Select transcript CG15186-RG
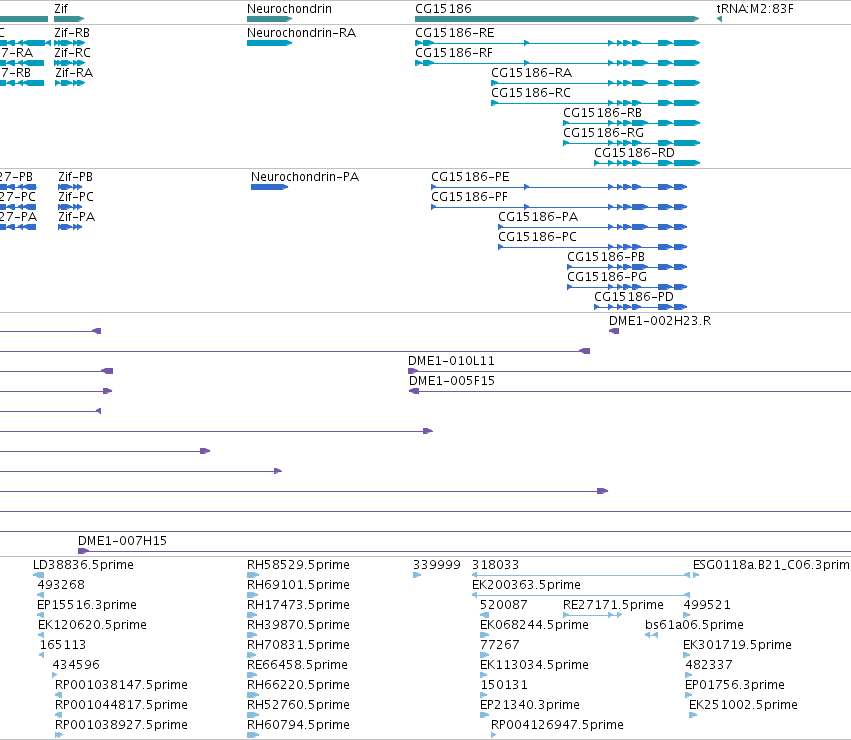This screenshot has width=851, height=740. click(604, 133)
